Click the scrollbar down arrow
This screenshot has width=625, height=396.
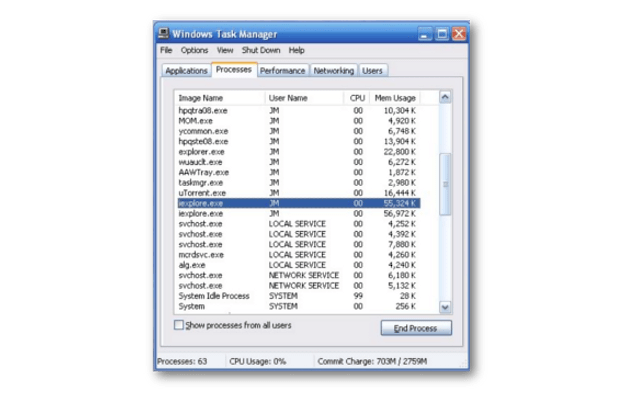tap(445, 307)
